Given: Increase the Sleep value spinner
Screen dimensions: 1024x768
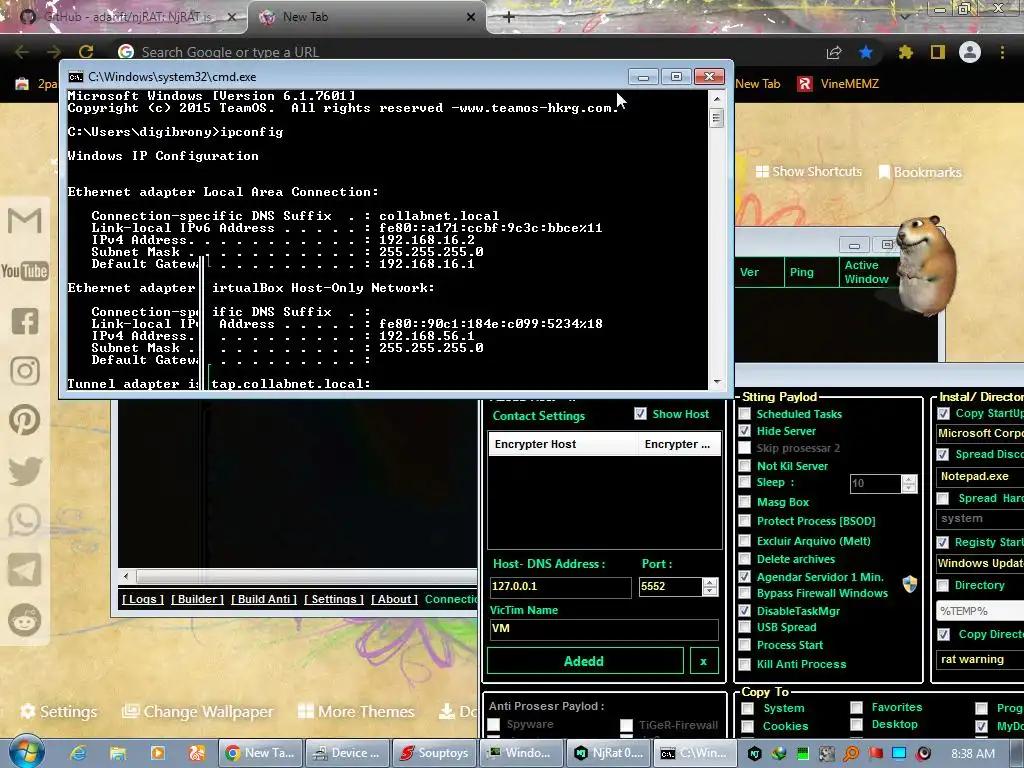Looking at the screenshot, I should tap(908, 479).
